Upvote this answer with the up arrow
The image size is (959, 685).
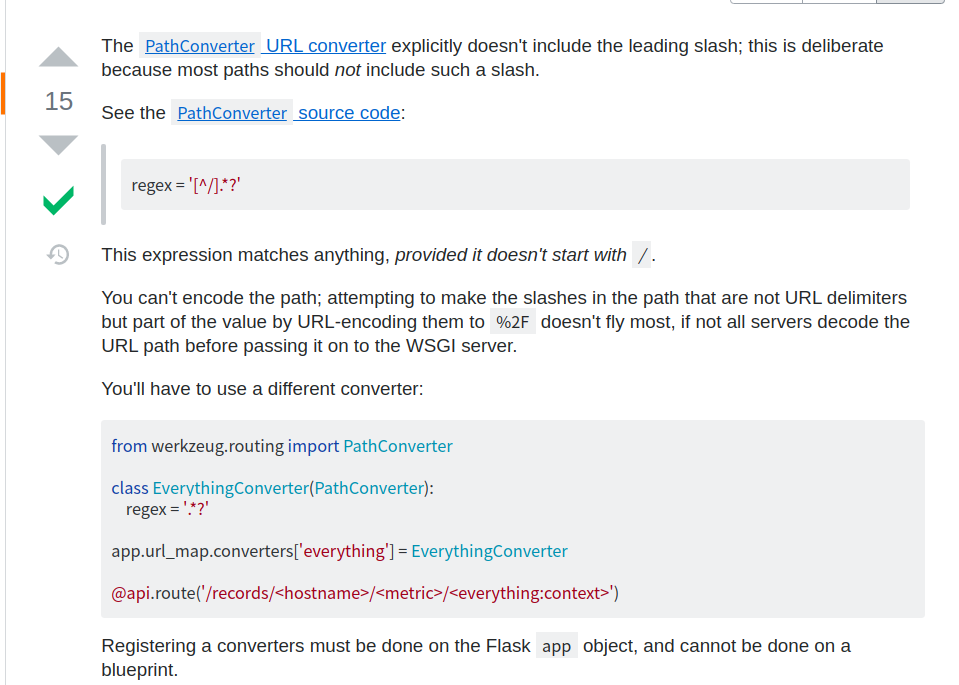coord(58,57)
